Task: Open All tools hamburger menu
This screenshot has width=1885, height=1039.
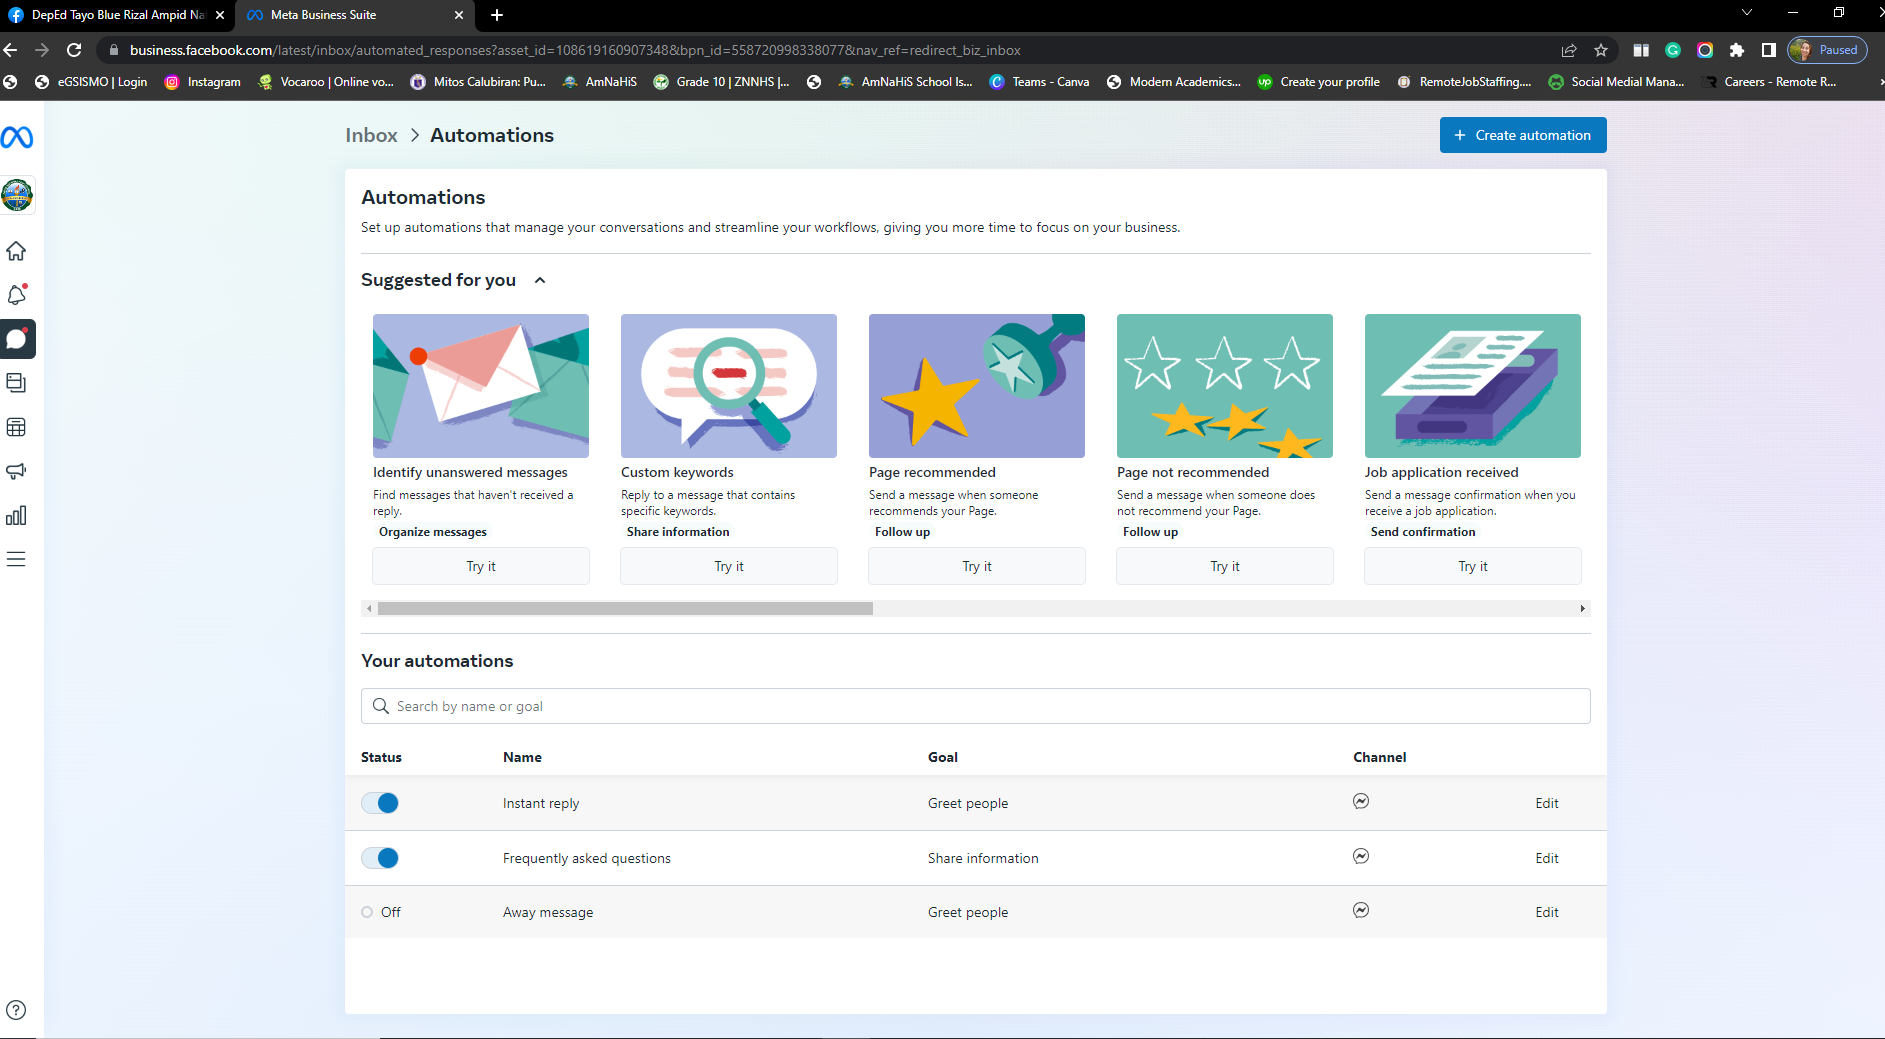Action: pyautogui.click(x=16, y=559)
